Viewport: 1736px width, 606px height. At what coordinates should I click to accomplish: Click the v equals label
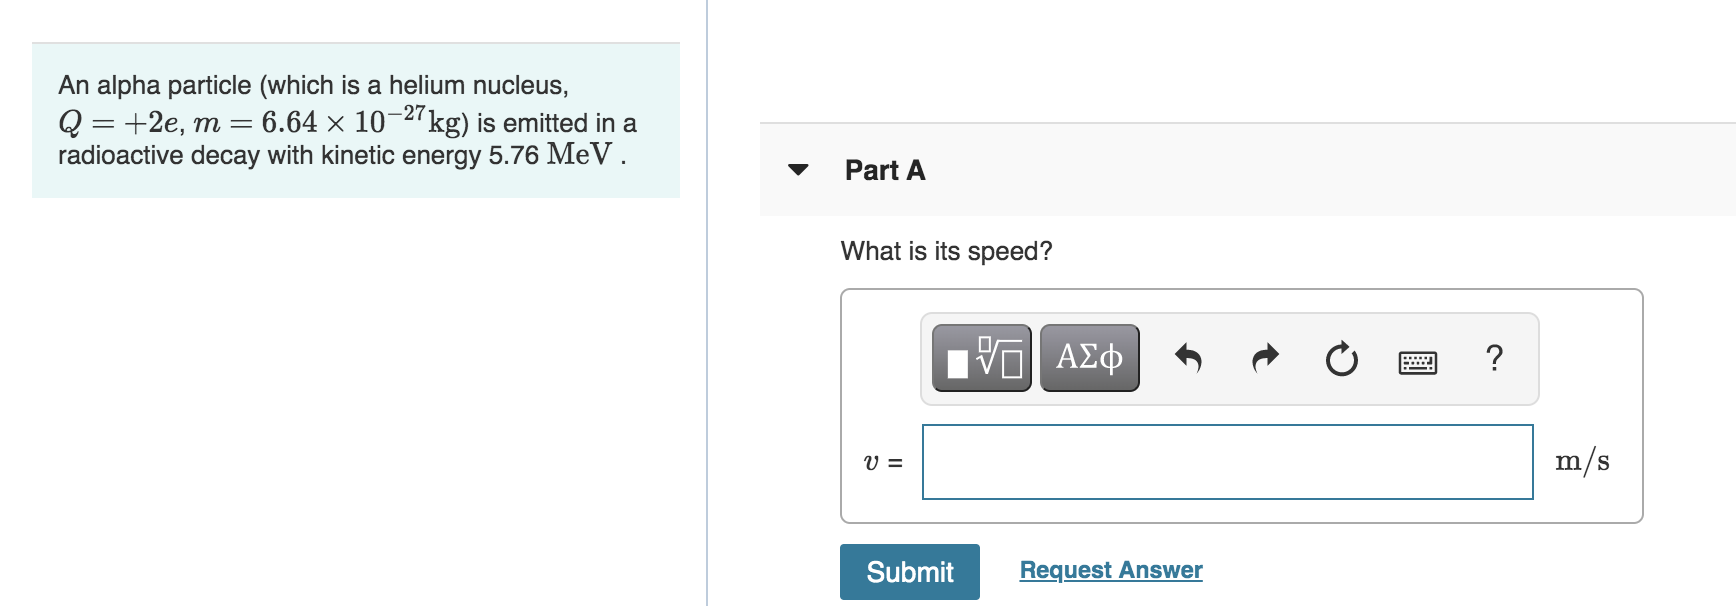882,461
